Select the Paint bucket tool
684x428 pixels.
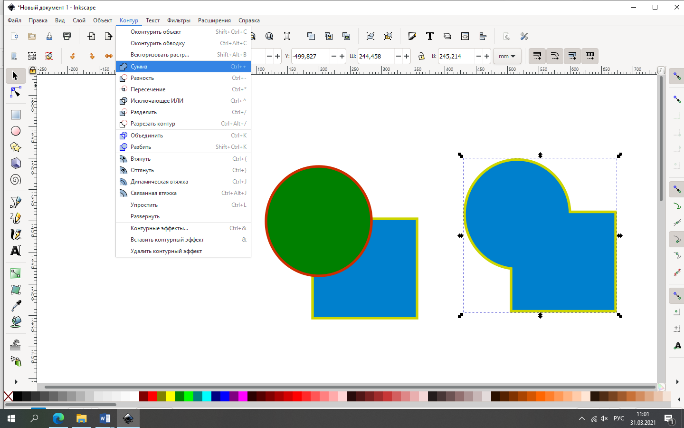tap(16, 322)
